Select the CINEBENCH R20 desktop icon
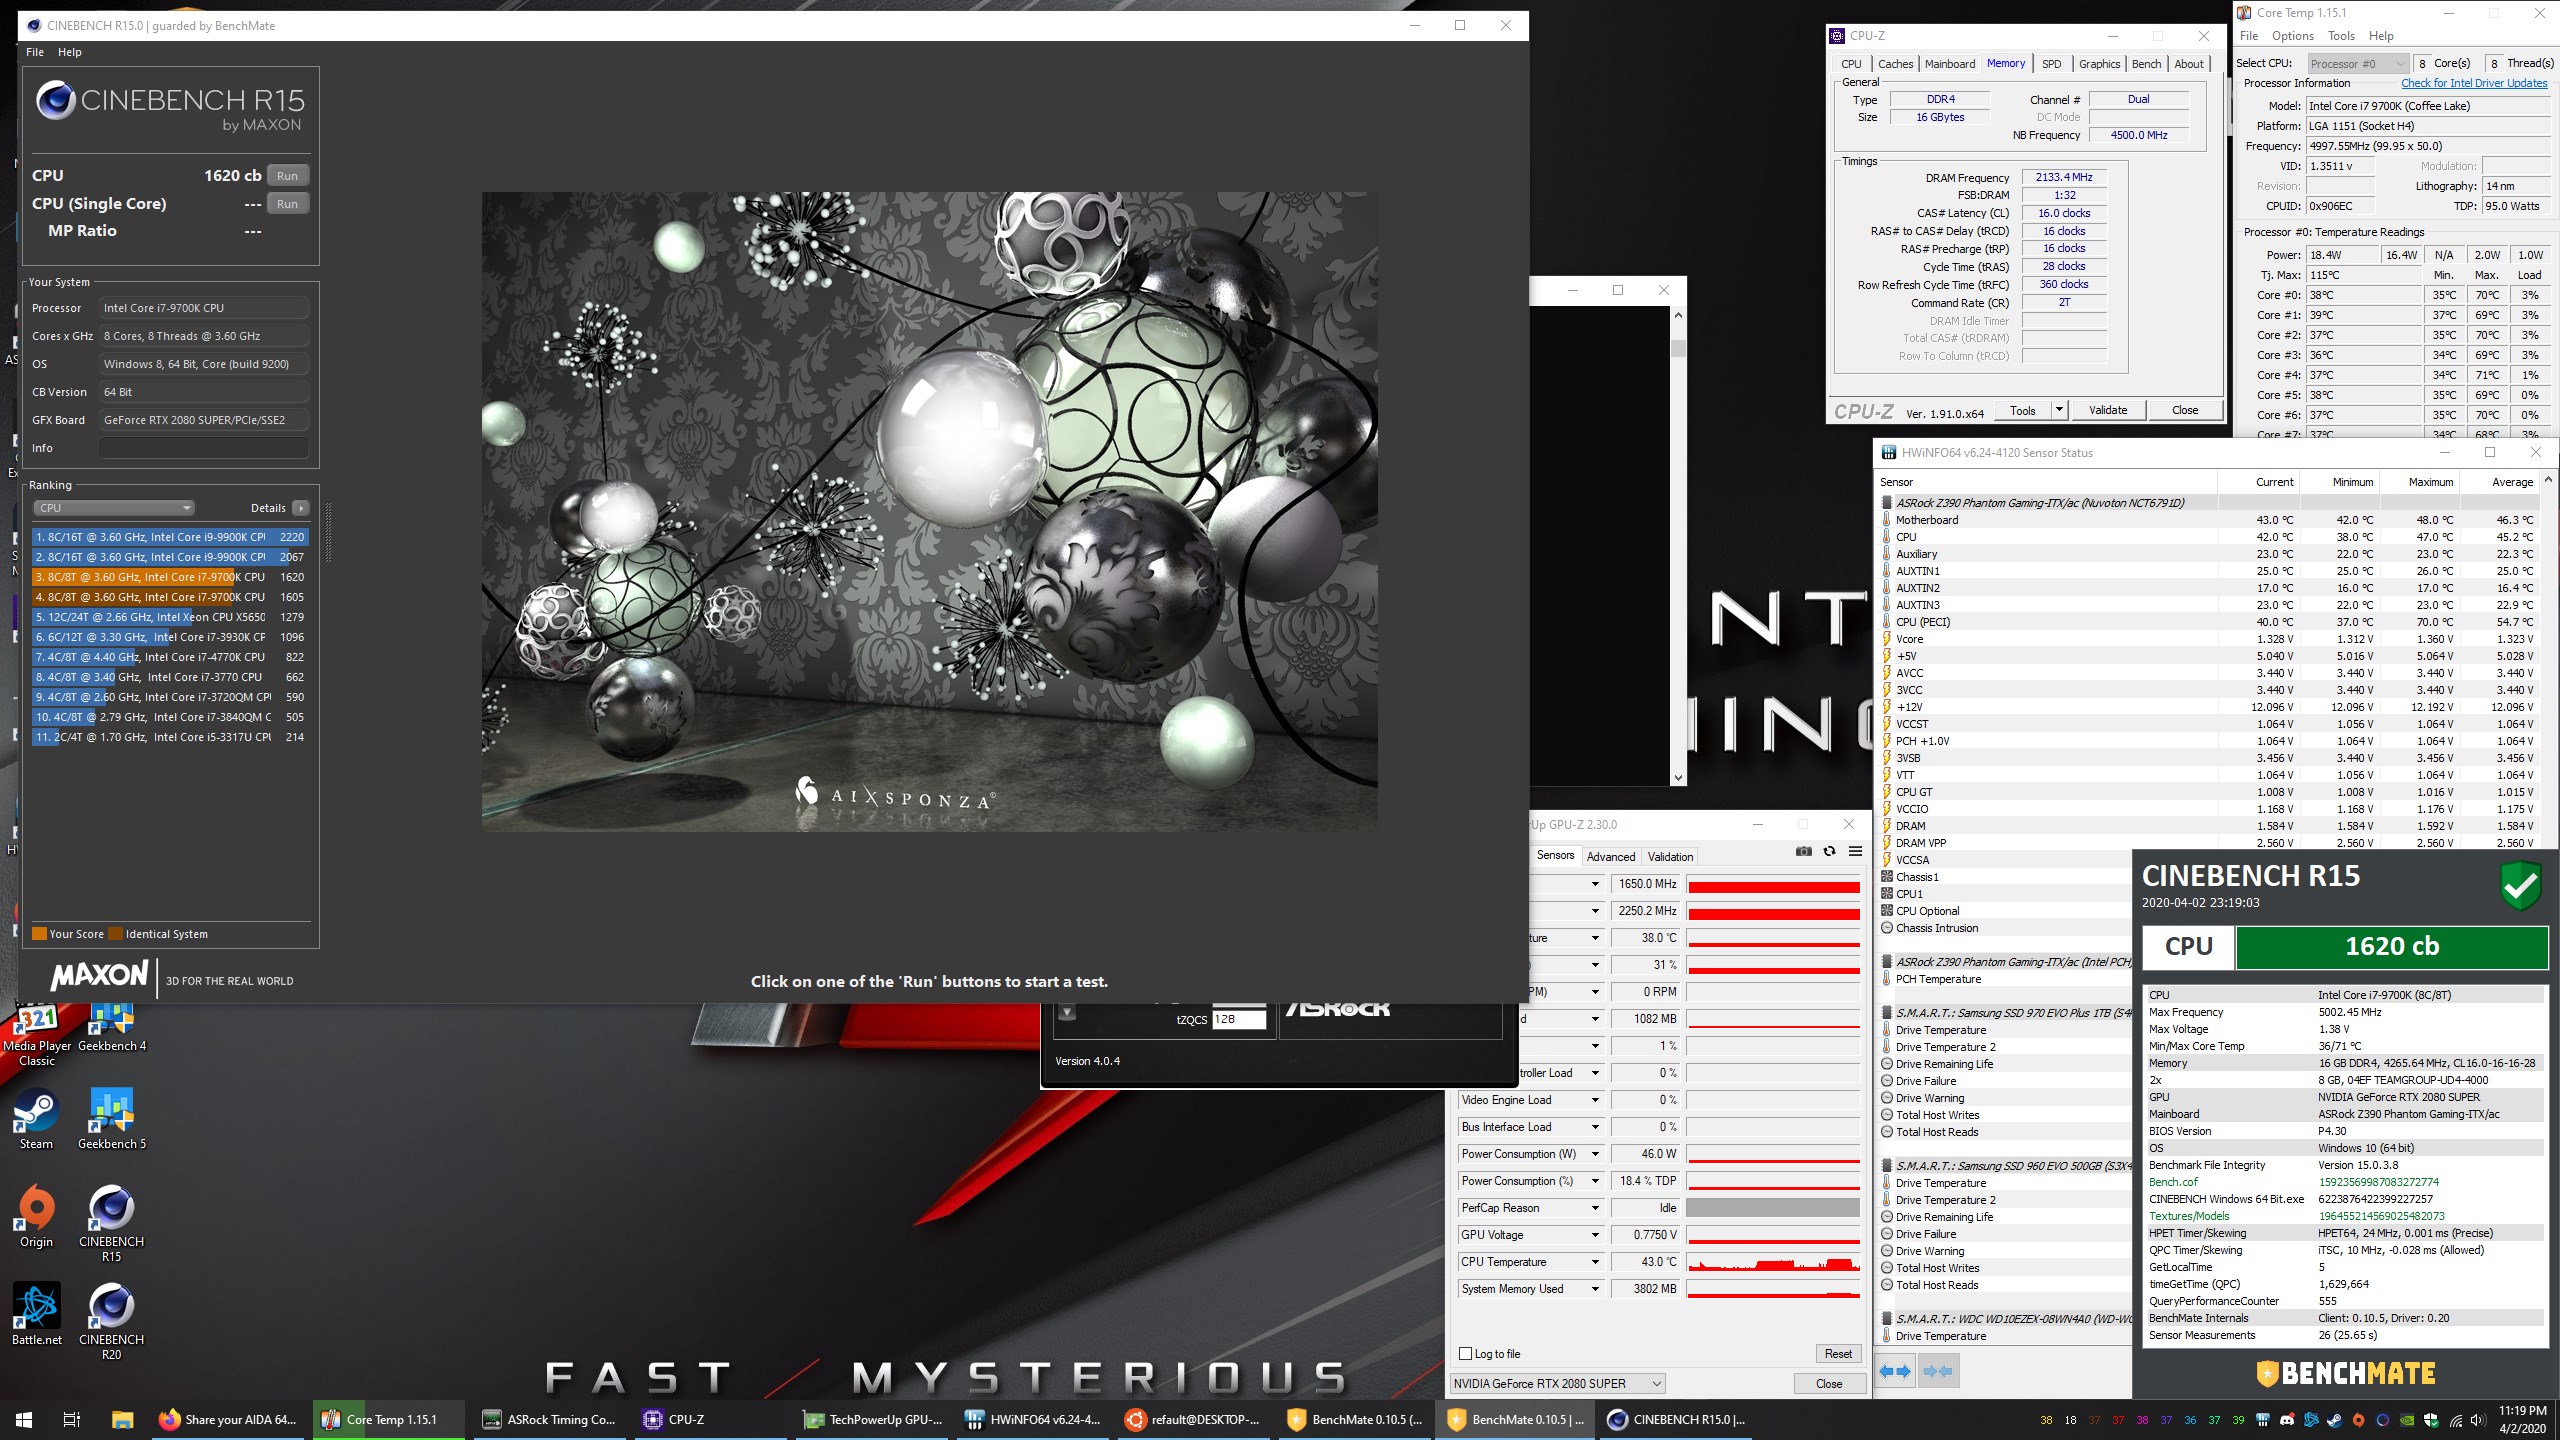 (x=112, y=1322)
